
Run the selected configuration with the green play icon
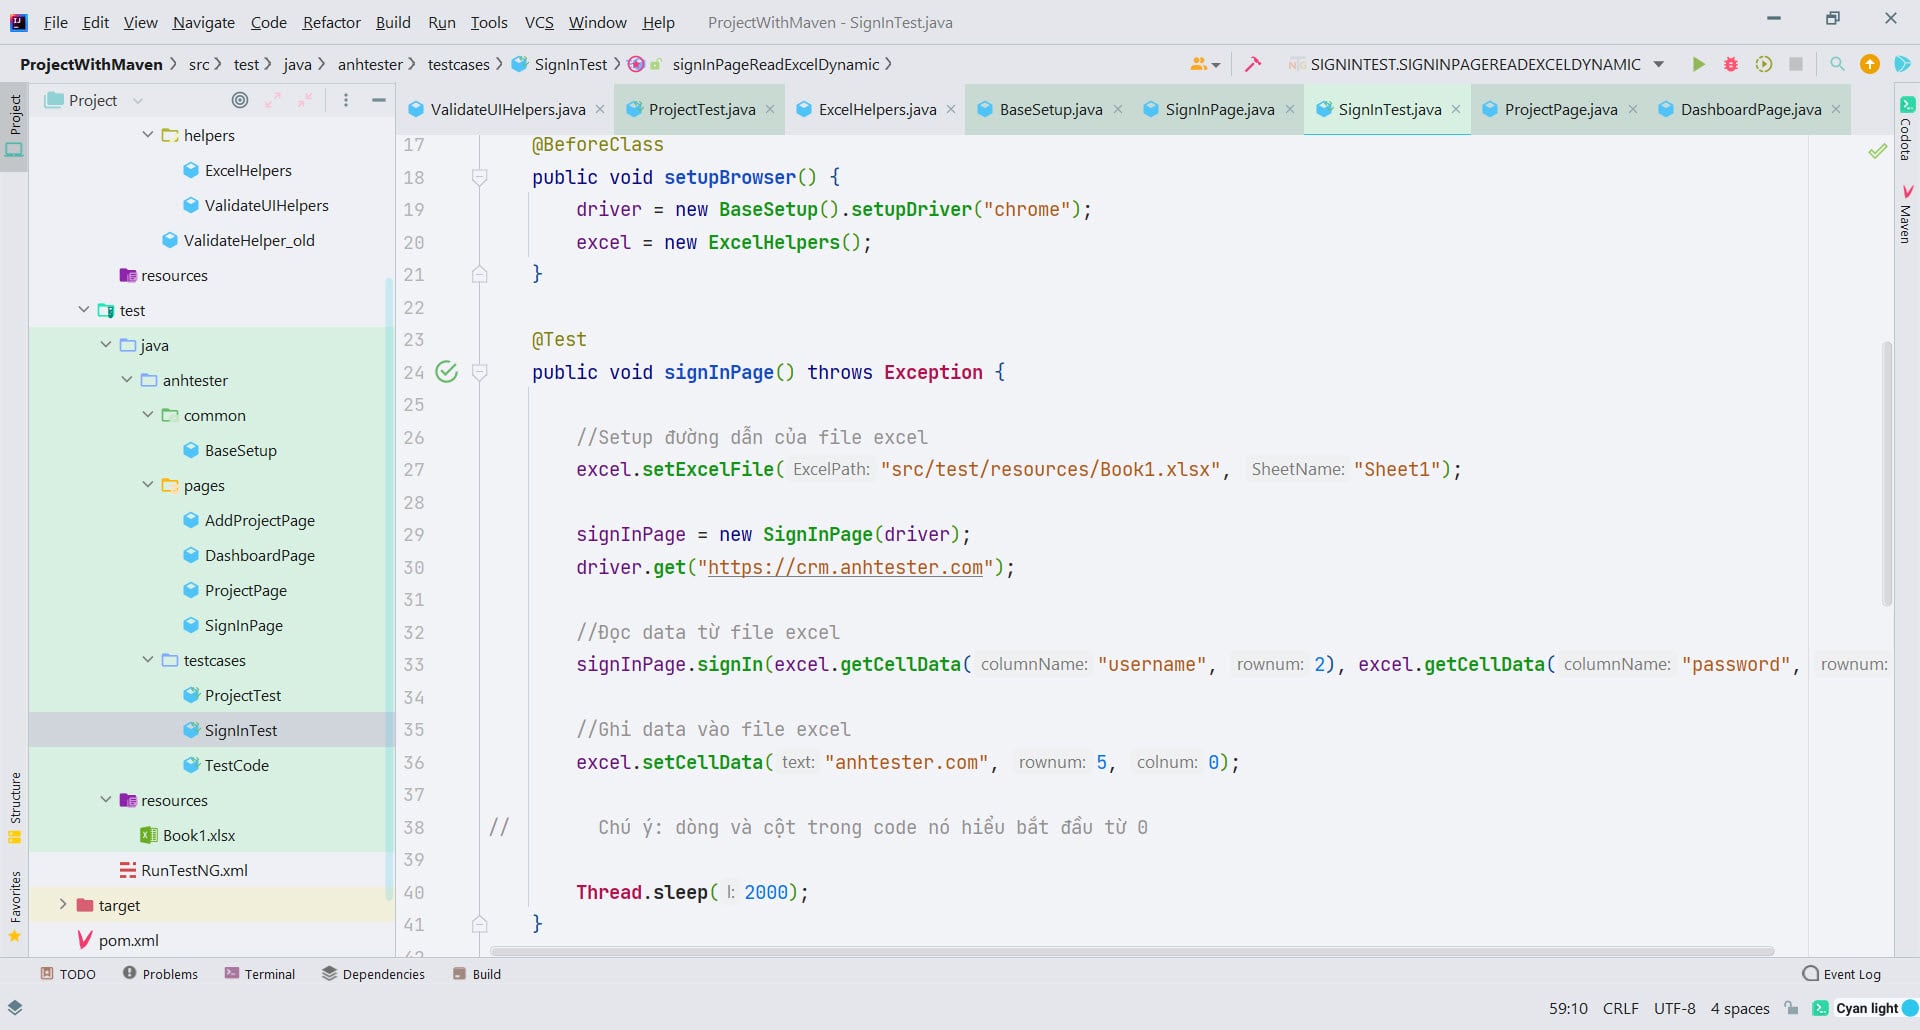point(1698,64)
